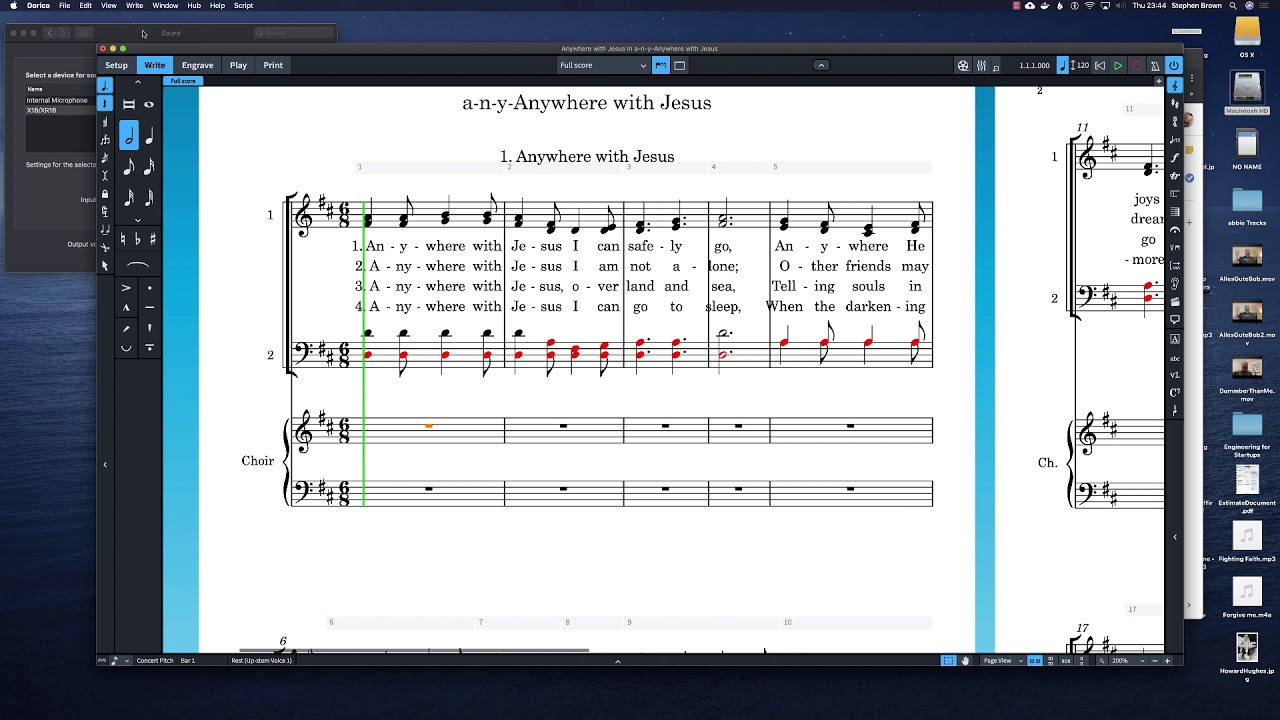Apply the staccato articulation
This screenshot has height=720, width=1280.
point(150,288)
